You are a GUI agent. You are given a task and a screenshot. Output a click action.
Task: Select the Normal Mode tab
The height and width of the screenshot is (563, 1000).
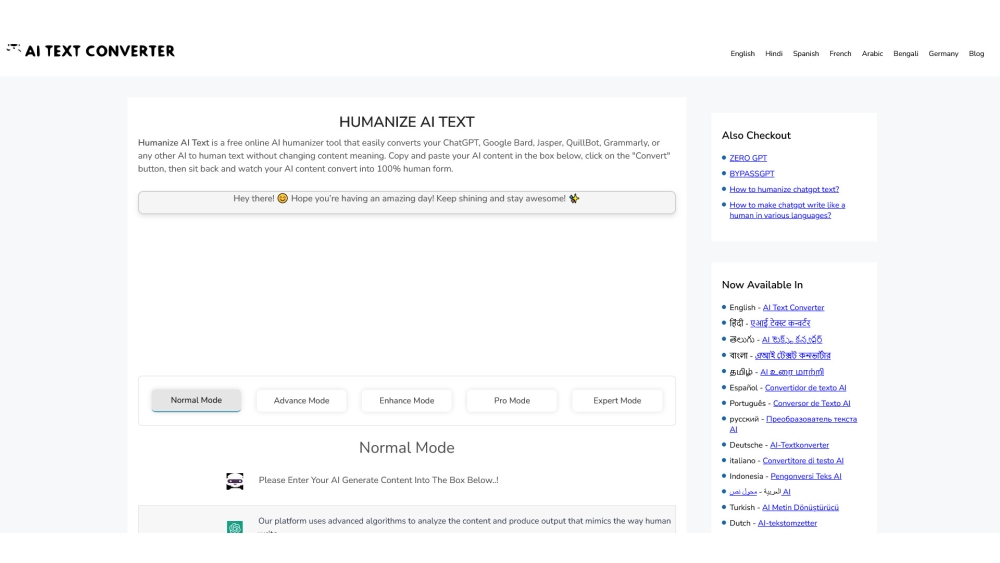tap(196, 400)
